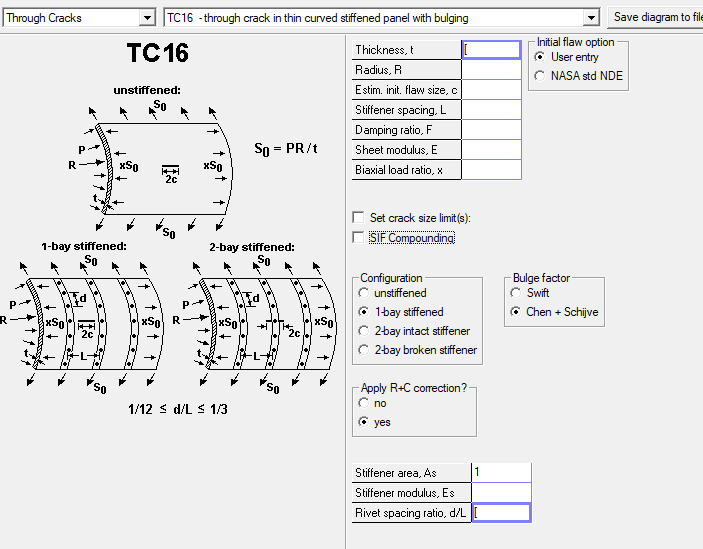Select the User entry flaw option
The height and width of the screenshot is (549, 703).
point(541,57)
